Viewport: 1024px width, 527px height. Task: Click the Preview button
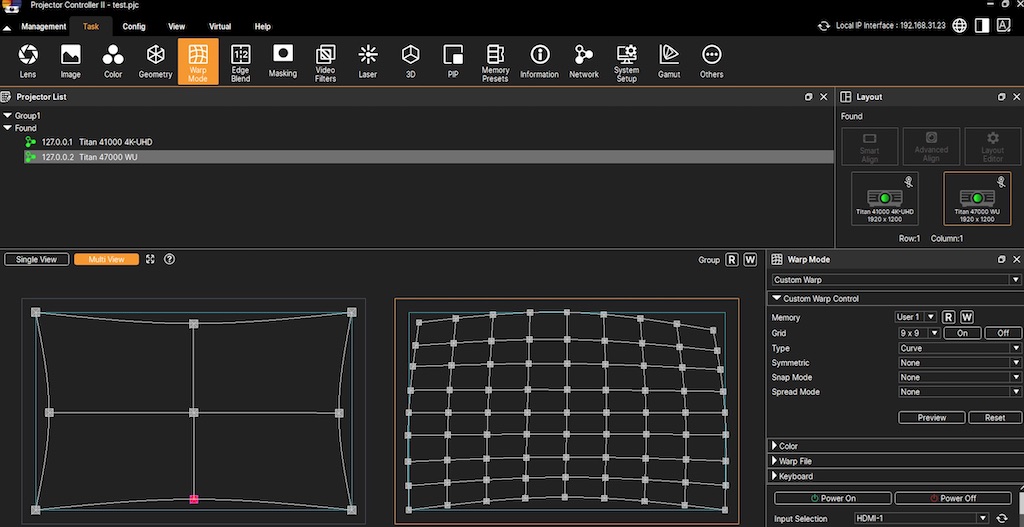click(931, 418)
